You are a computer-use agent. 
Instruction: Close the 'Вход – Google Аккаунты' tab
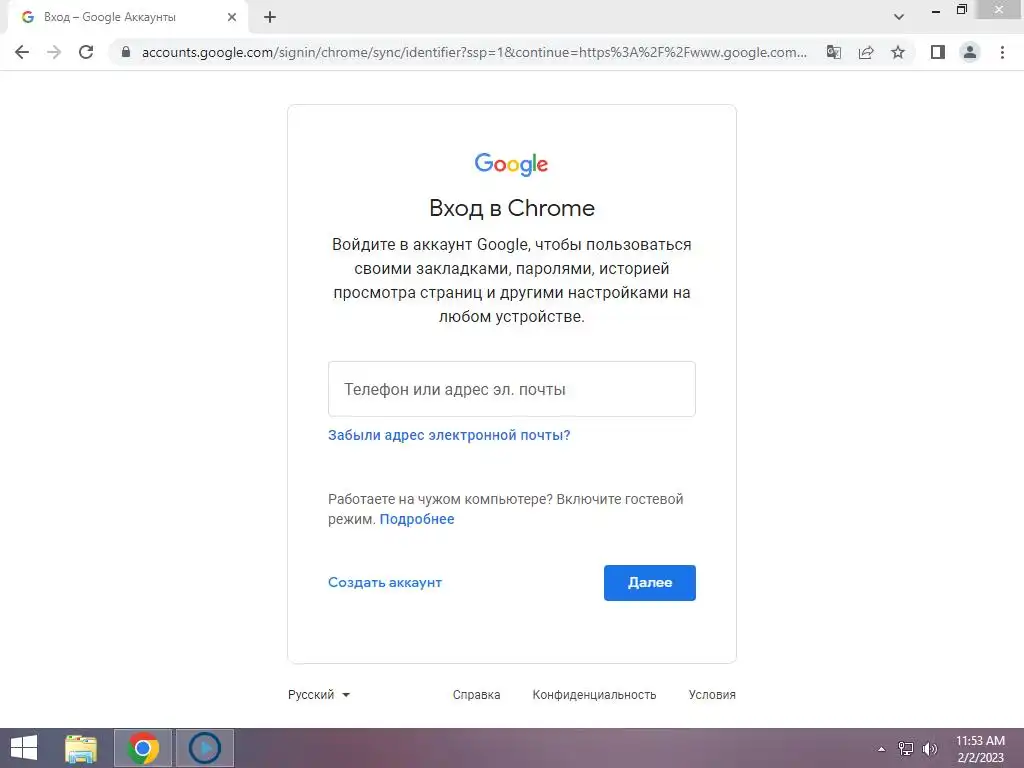(232, 17)
